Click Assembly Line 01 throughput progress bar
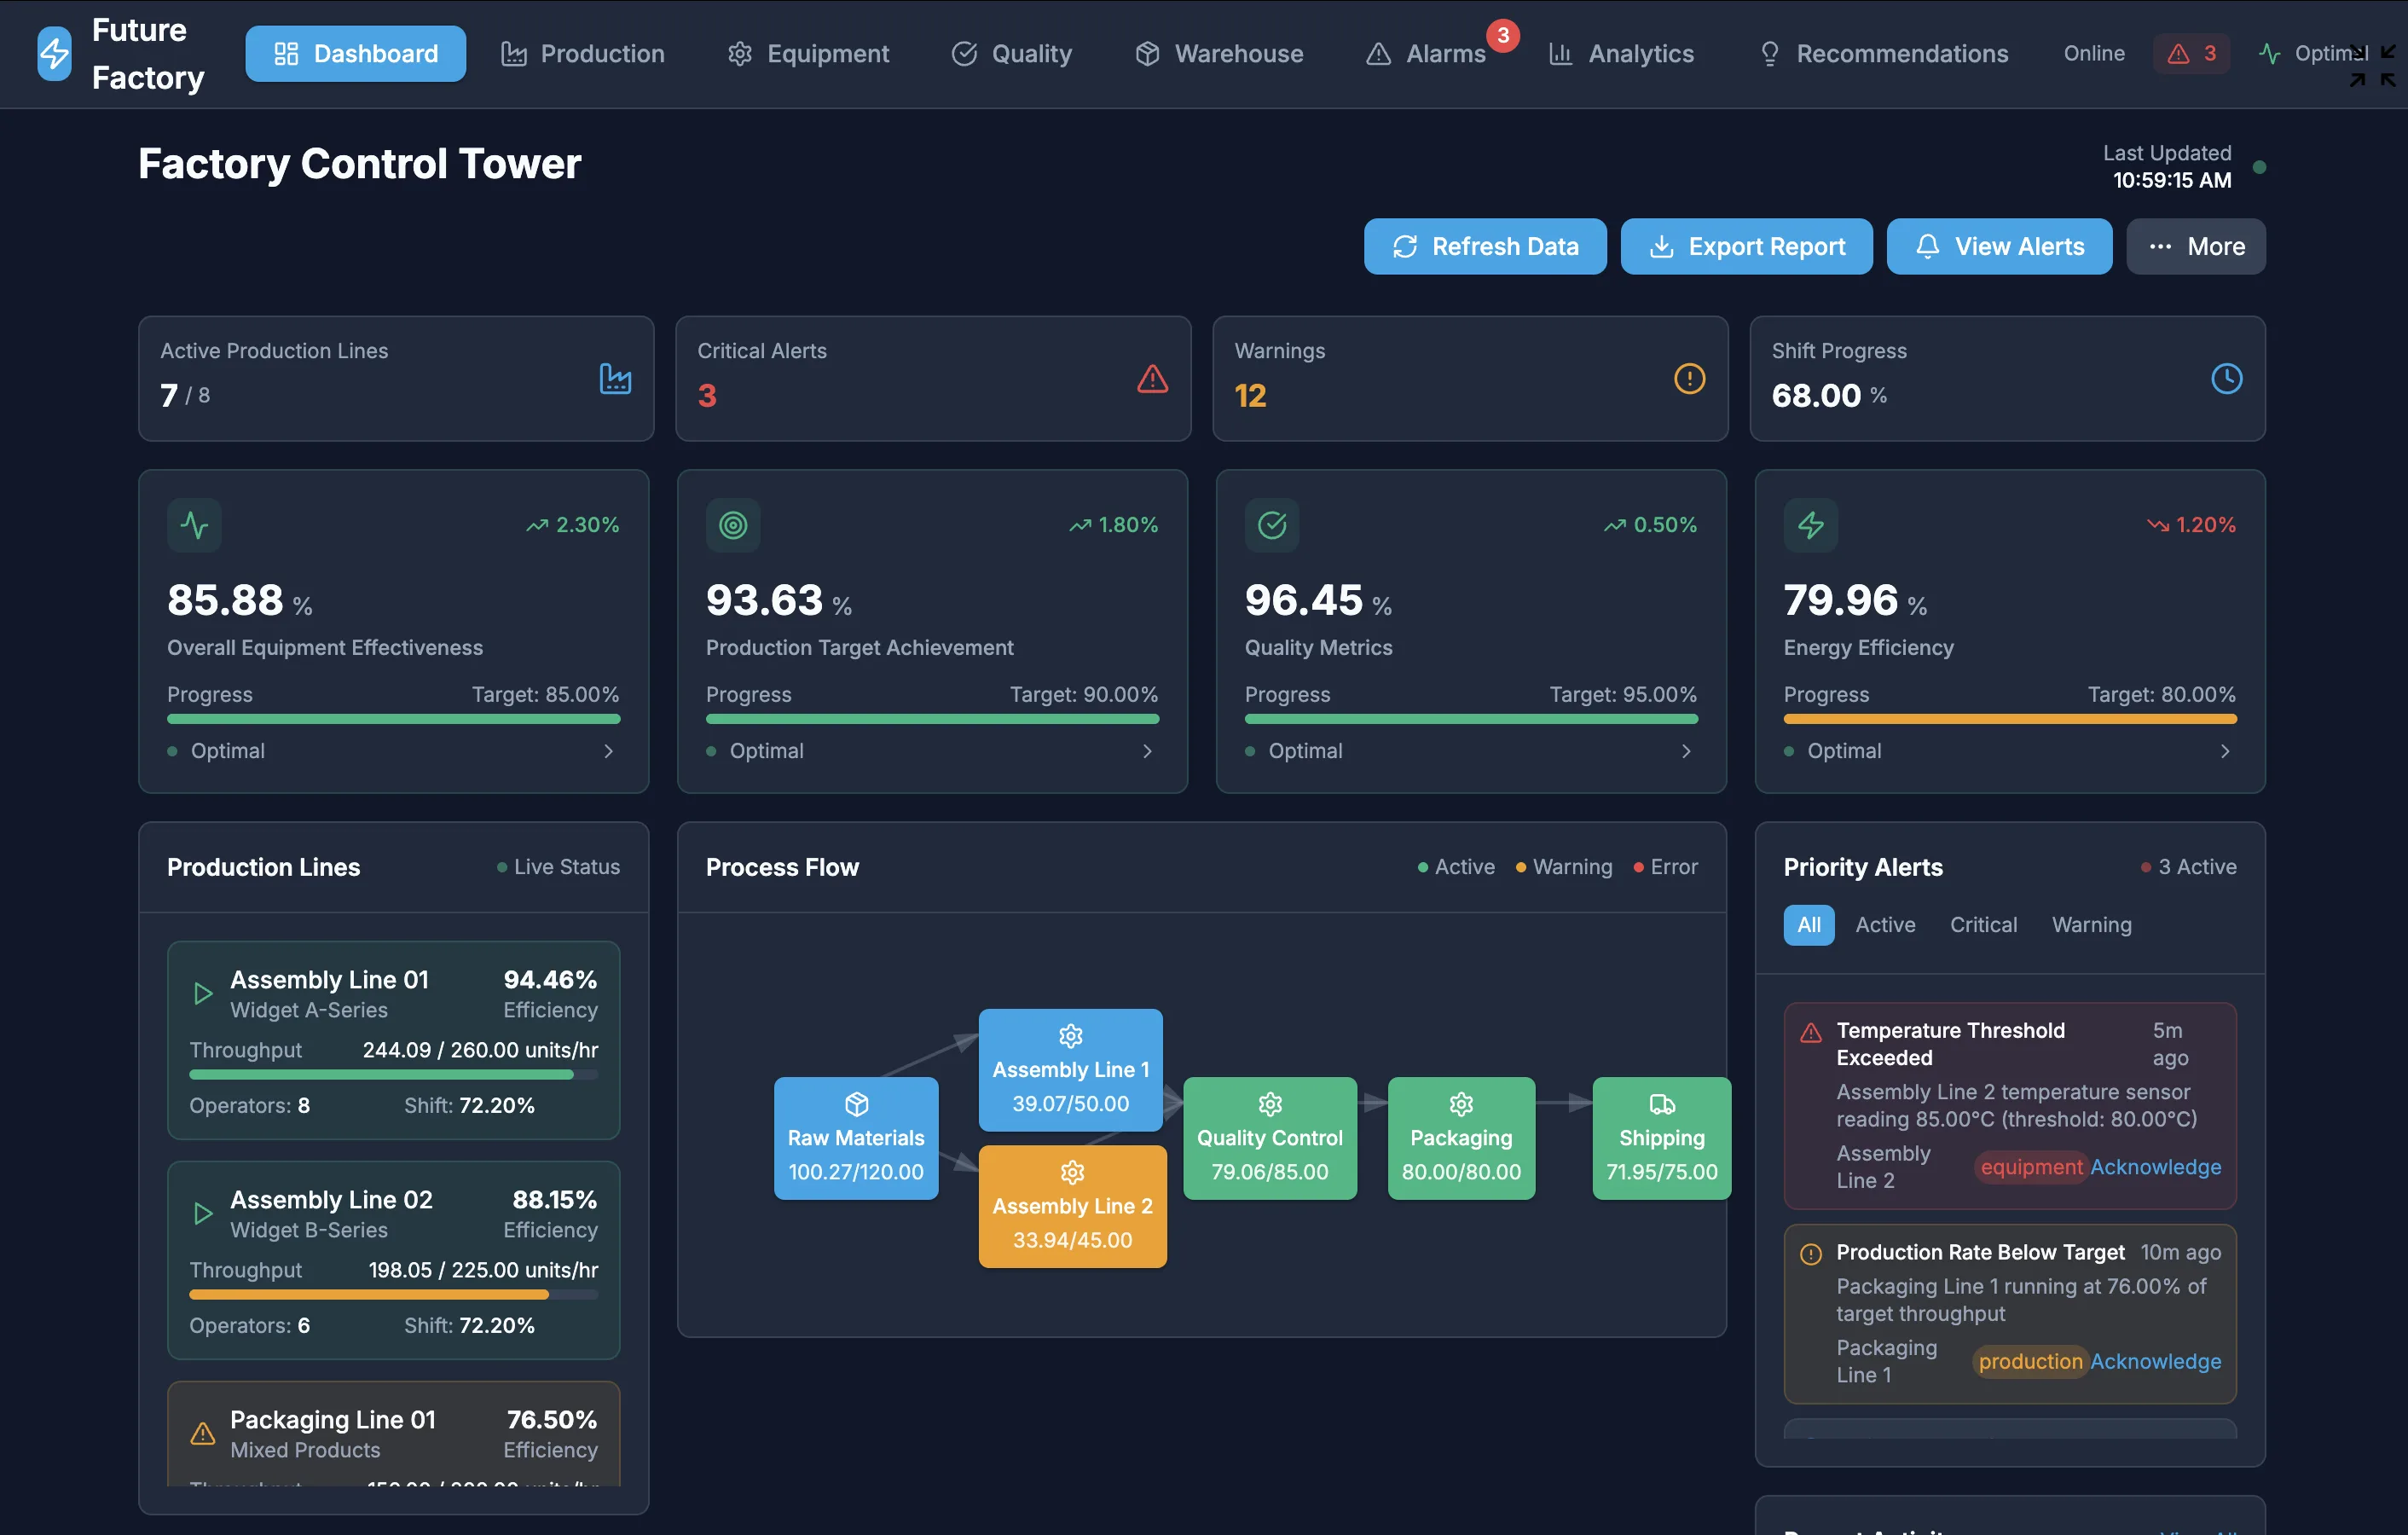2408x1535 pixels. 393,1075
